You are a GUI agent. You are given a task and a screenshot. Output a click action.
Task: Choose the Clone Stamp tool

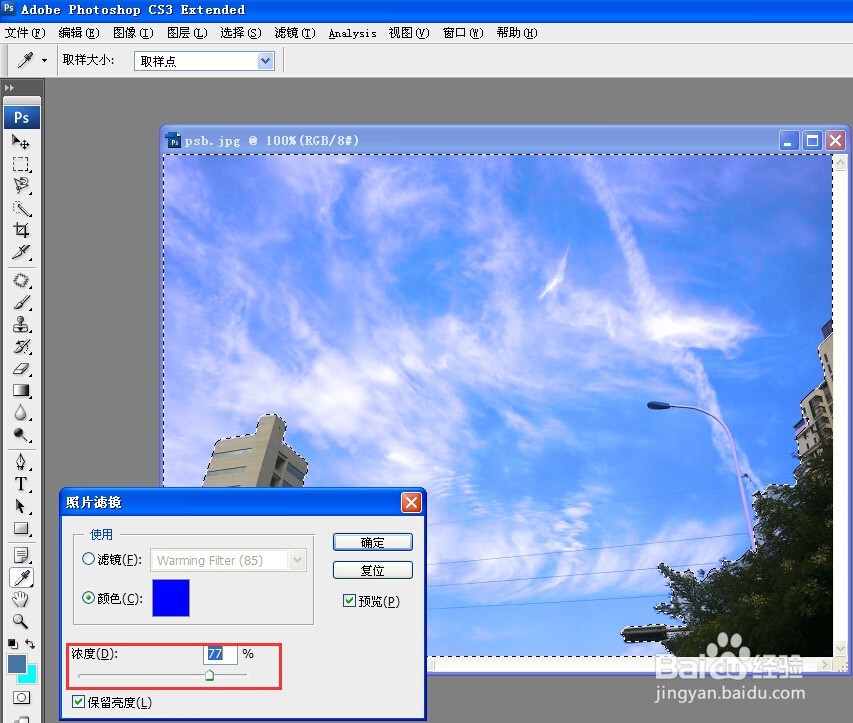coord(22,325)
